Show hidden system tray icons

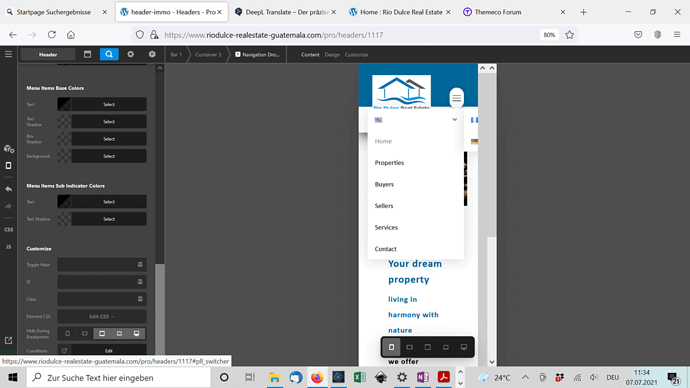click(525, 377)
